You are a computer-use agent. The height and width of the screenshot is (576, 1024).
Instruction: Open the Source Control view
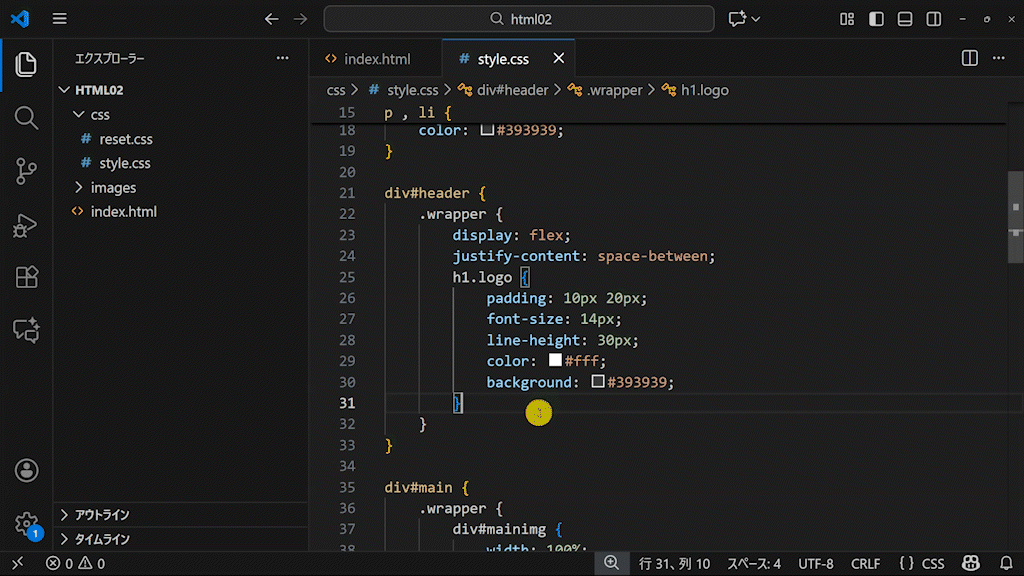(26, 171)
